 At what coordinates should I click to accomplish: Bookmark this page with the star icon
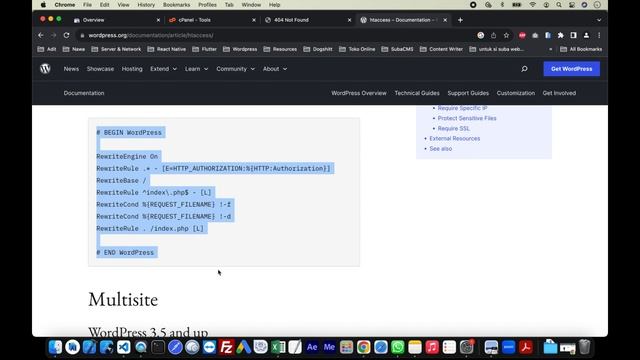pyautogui.click(x=507, y=36)
